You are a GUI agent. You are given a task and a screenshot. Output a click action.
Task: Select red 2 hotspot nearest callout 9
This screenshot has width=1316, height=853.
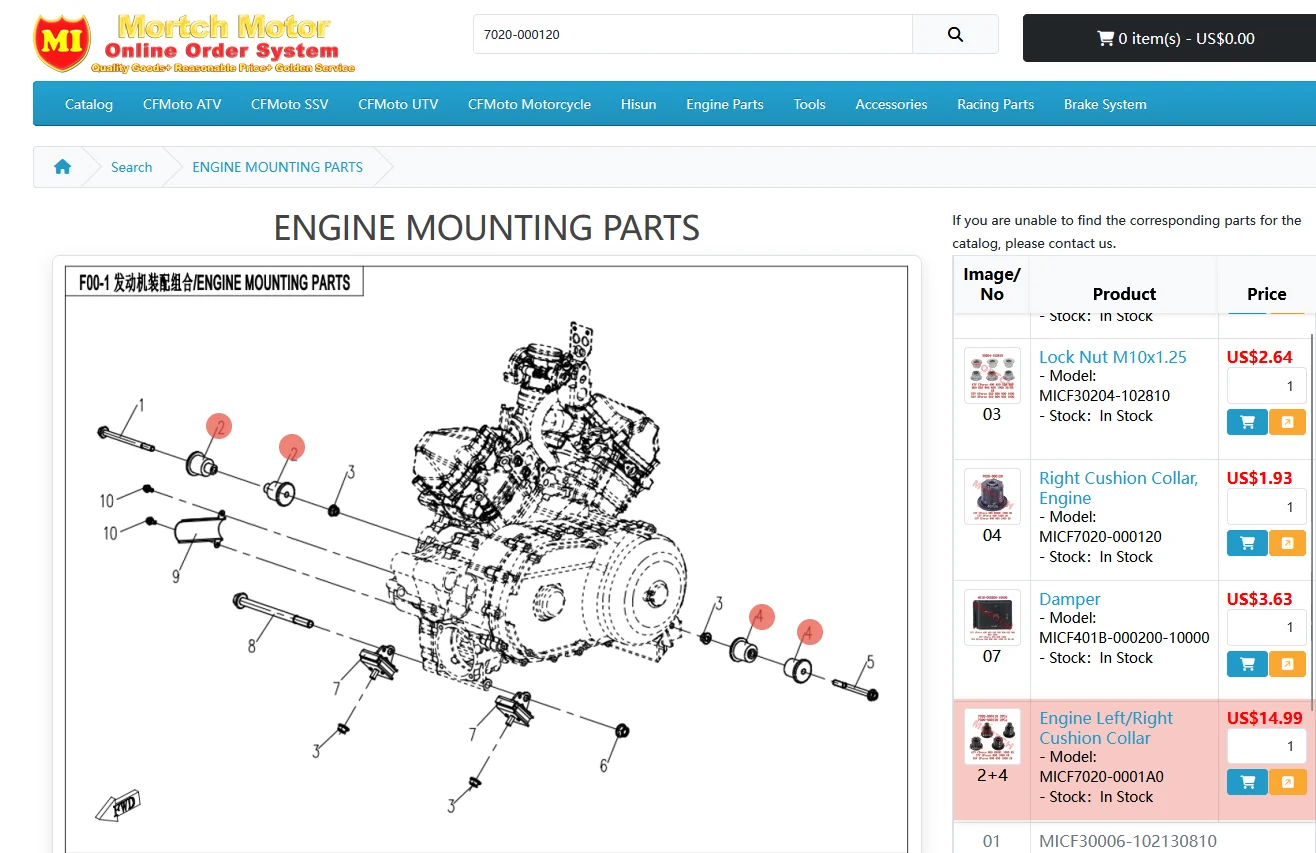[x=291, y=447]
